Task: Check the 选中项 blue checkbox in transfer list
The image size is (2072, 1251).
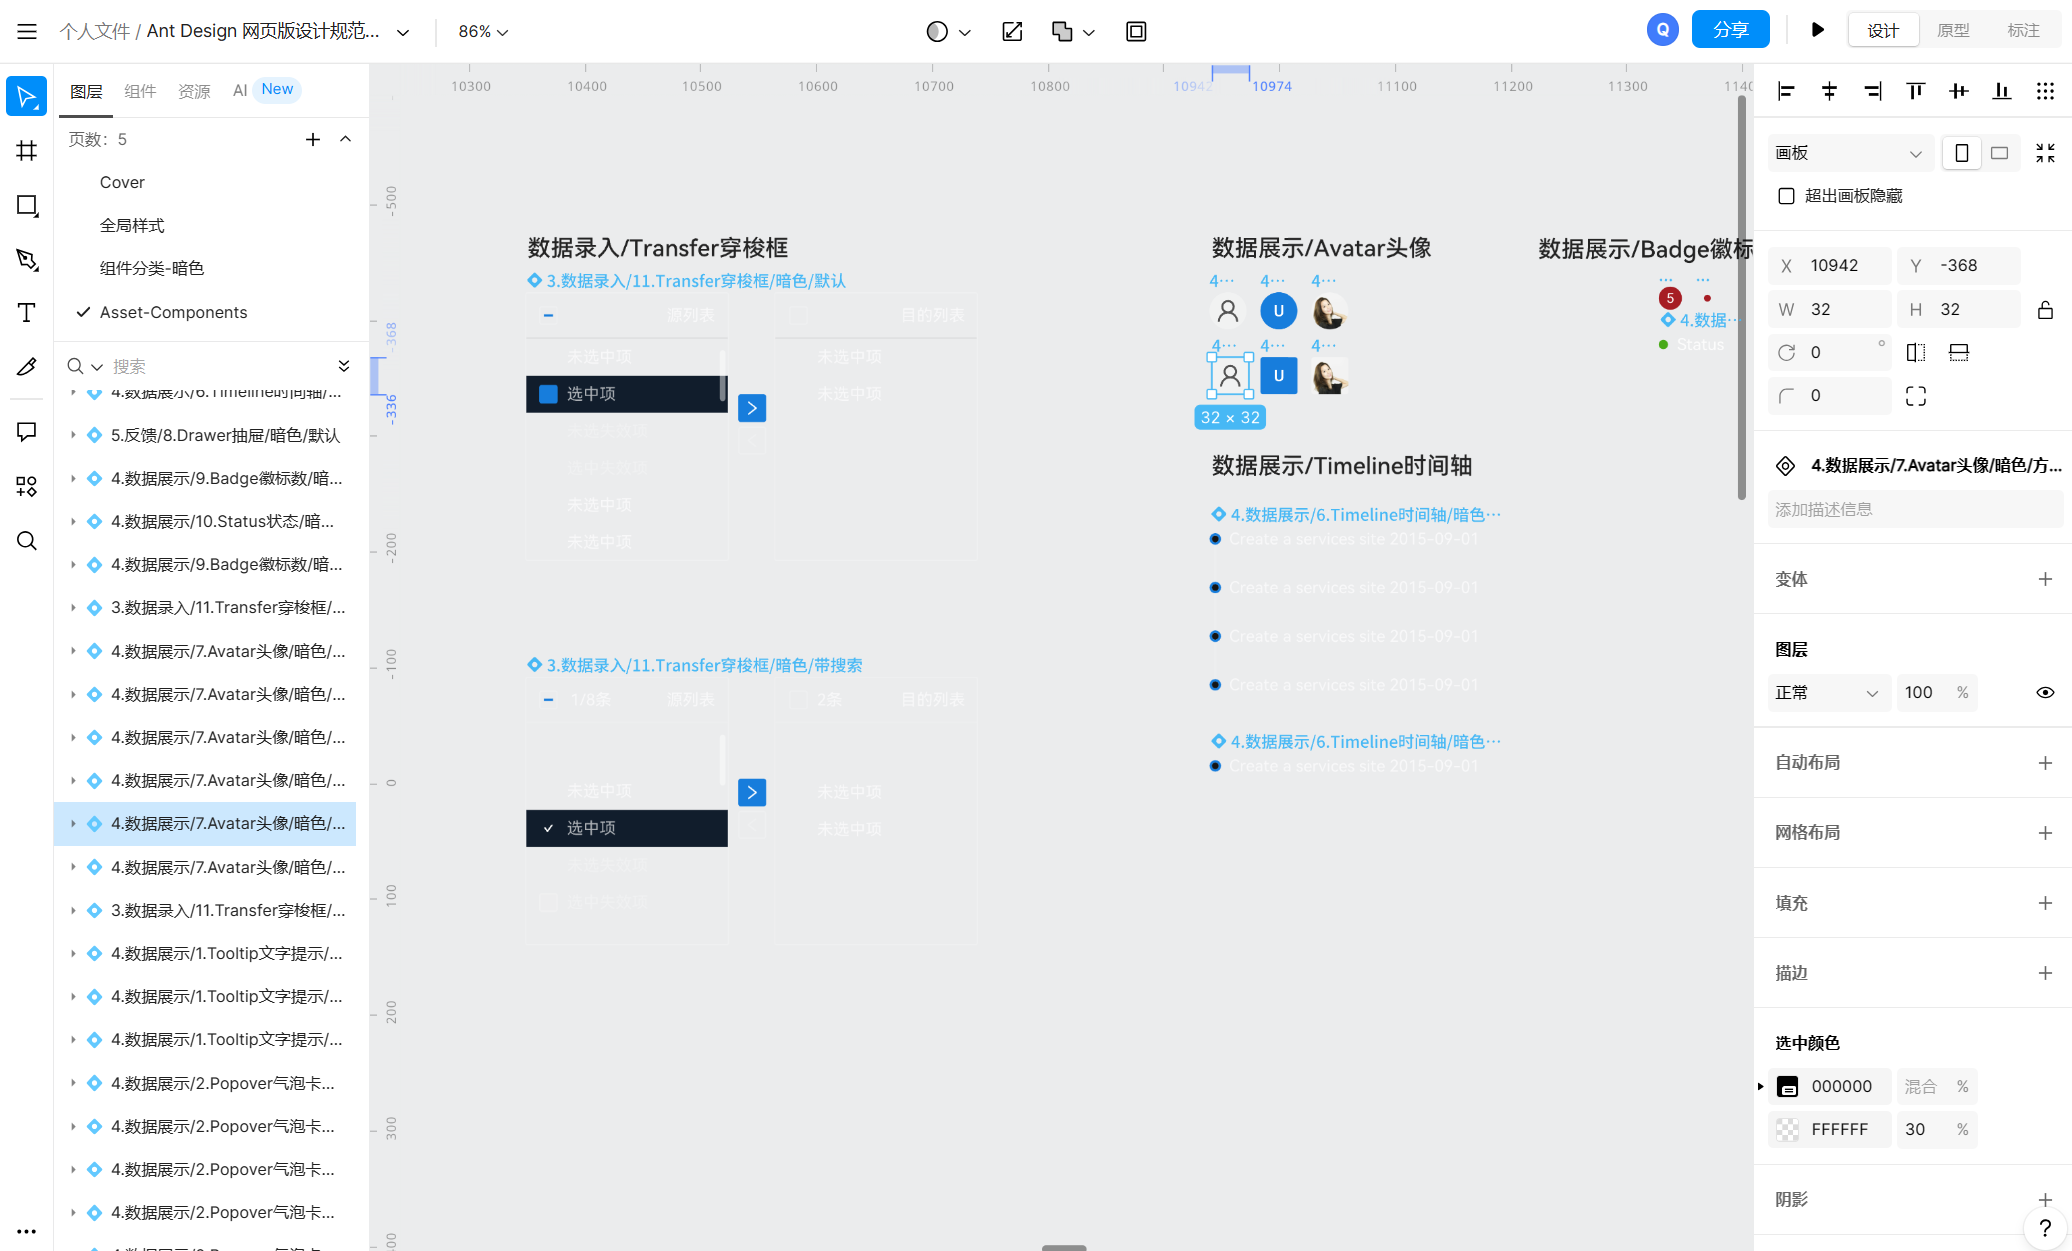Action: click(x=548, y=394)
